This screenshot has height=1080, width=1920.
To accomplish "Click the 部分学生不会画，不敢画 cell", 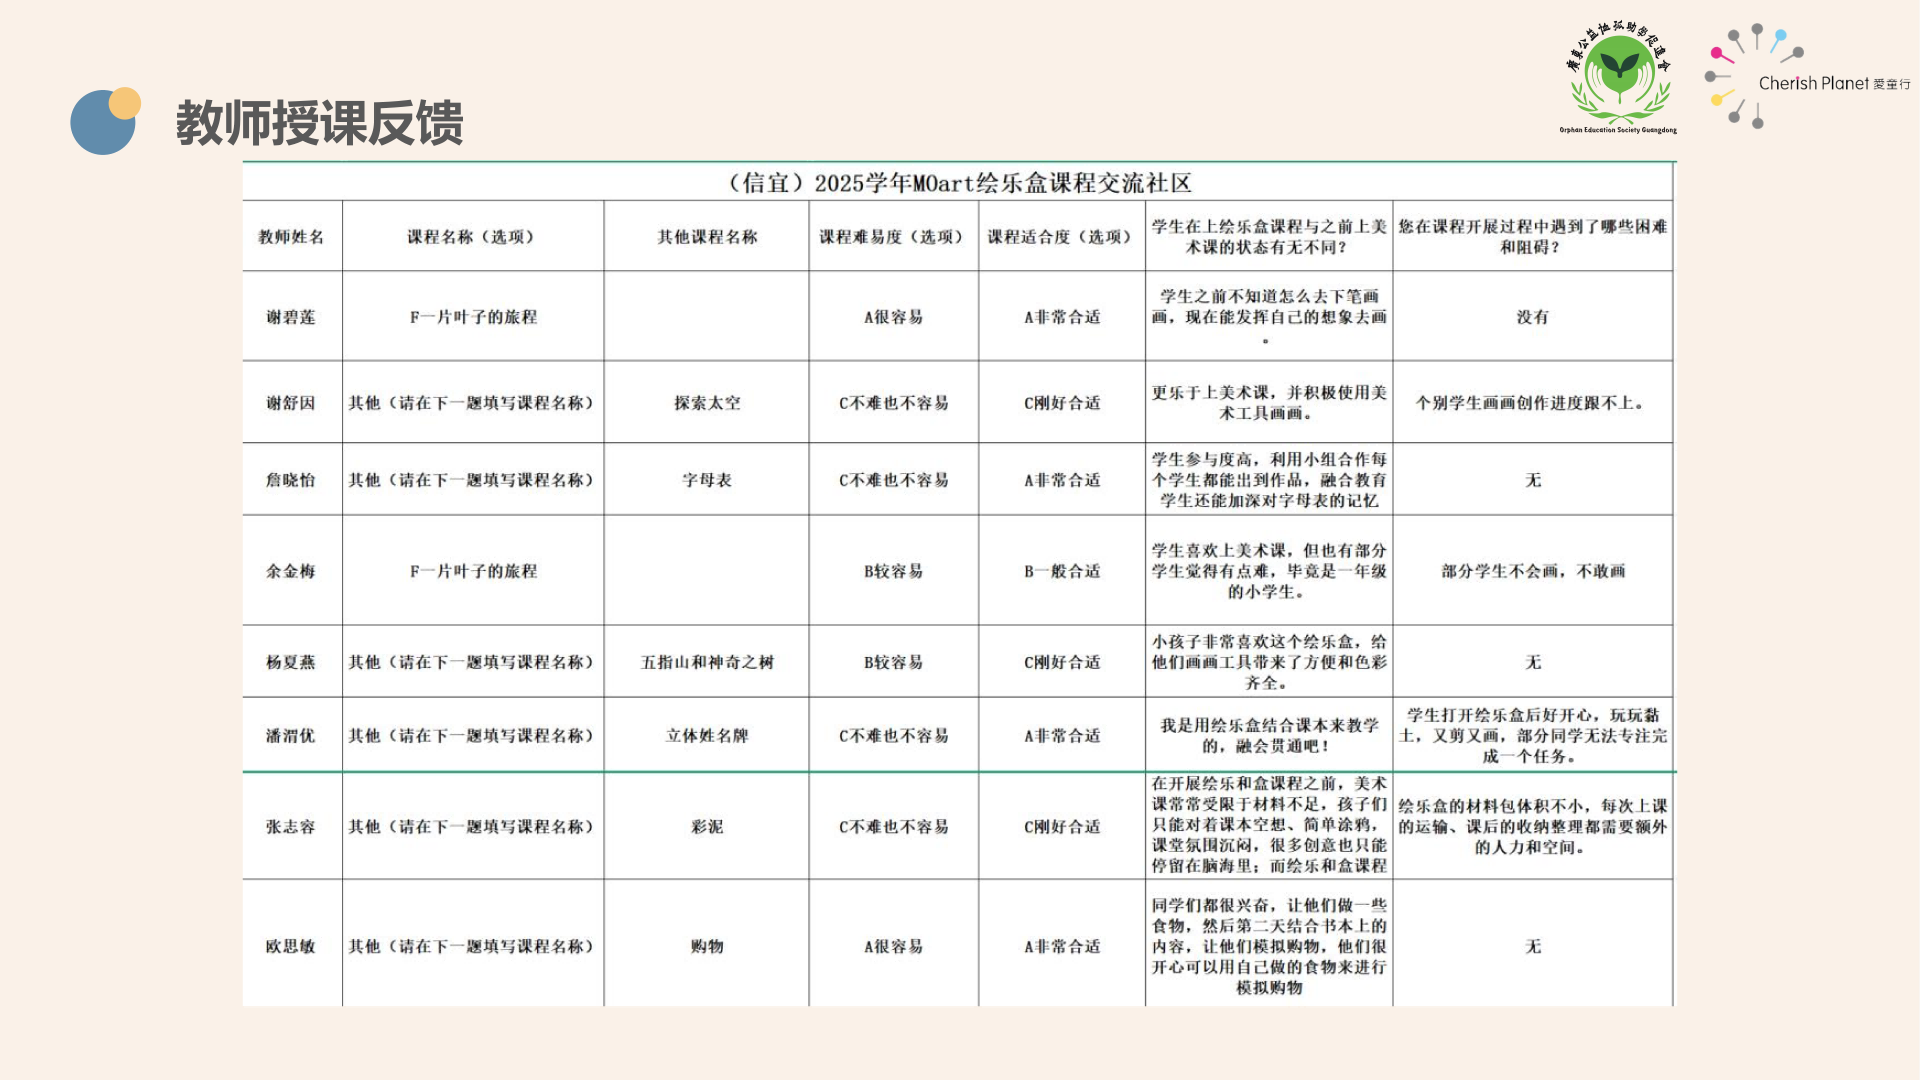I will [1532, 571].
